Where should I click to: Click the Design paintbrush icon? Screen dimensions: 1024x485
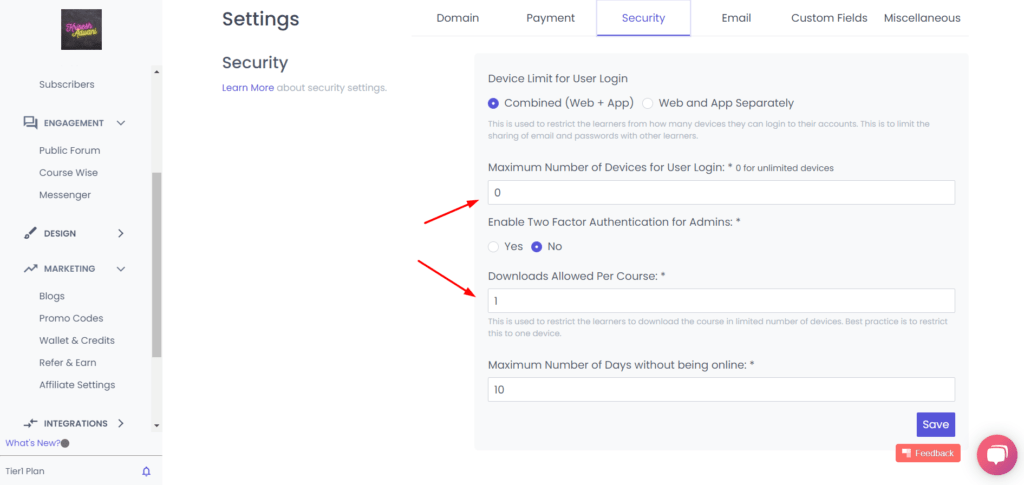(x=30, y=233)
